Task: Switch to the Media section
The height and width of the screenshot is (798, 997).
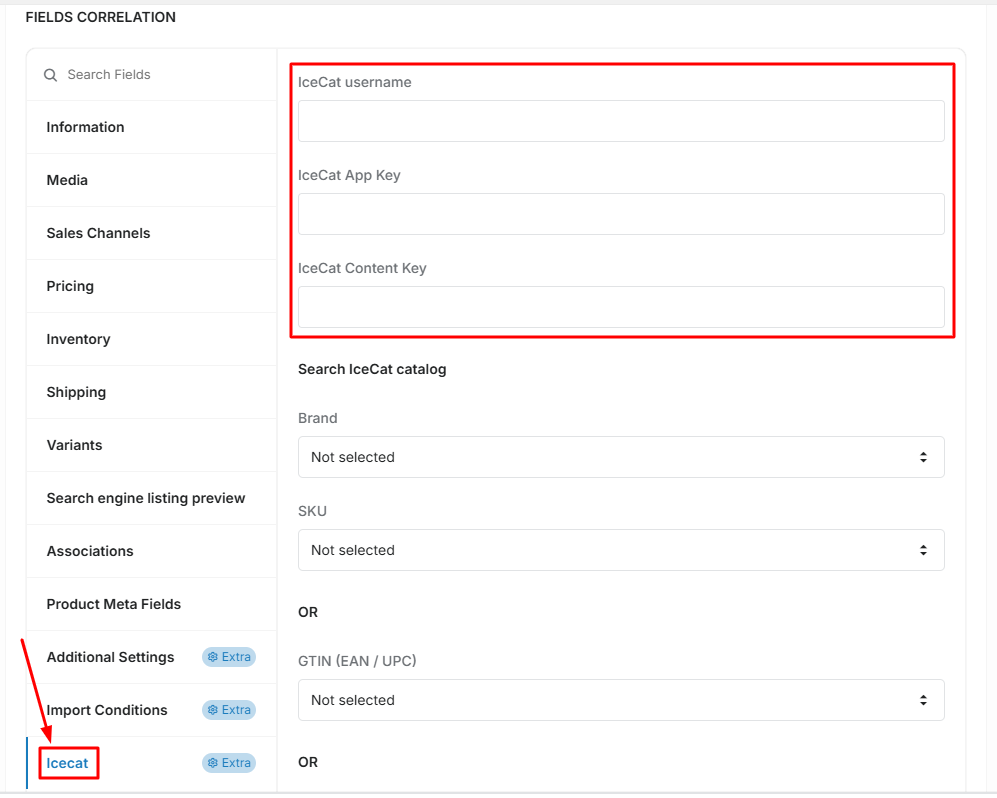Action: click(151, 180)
